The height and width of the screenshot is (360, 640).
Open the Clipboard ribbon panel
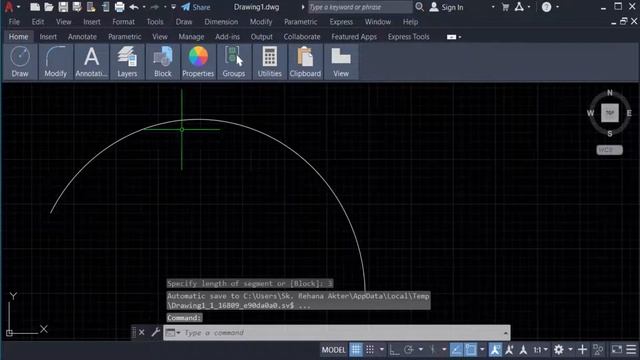[x=305, y=62]
